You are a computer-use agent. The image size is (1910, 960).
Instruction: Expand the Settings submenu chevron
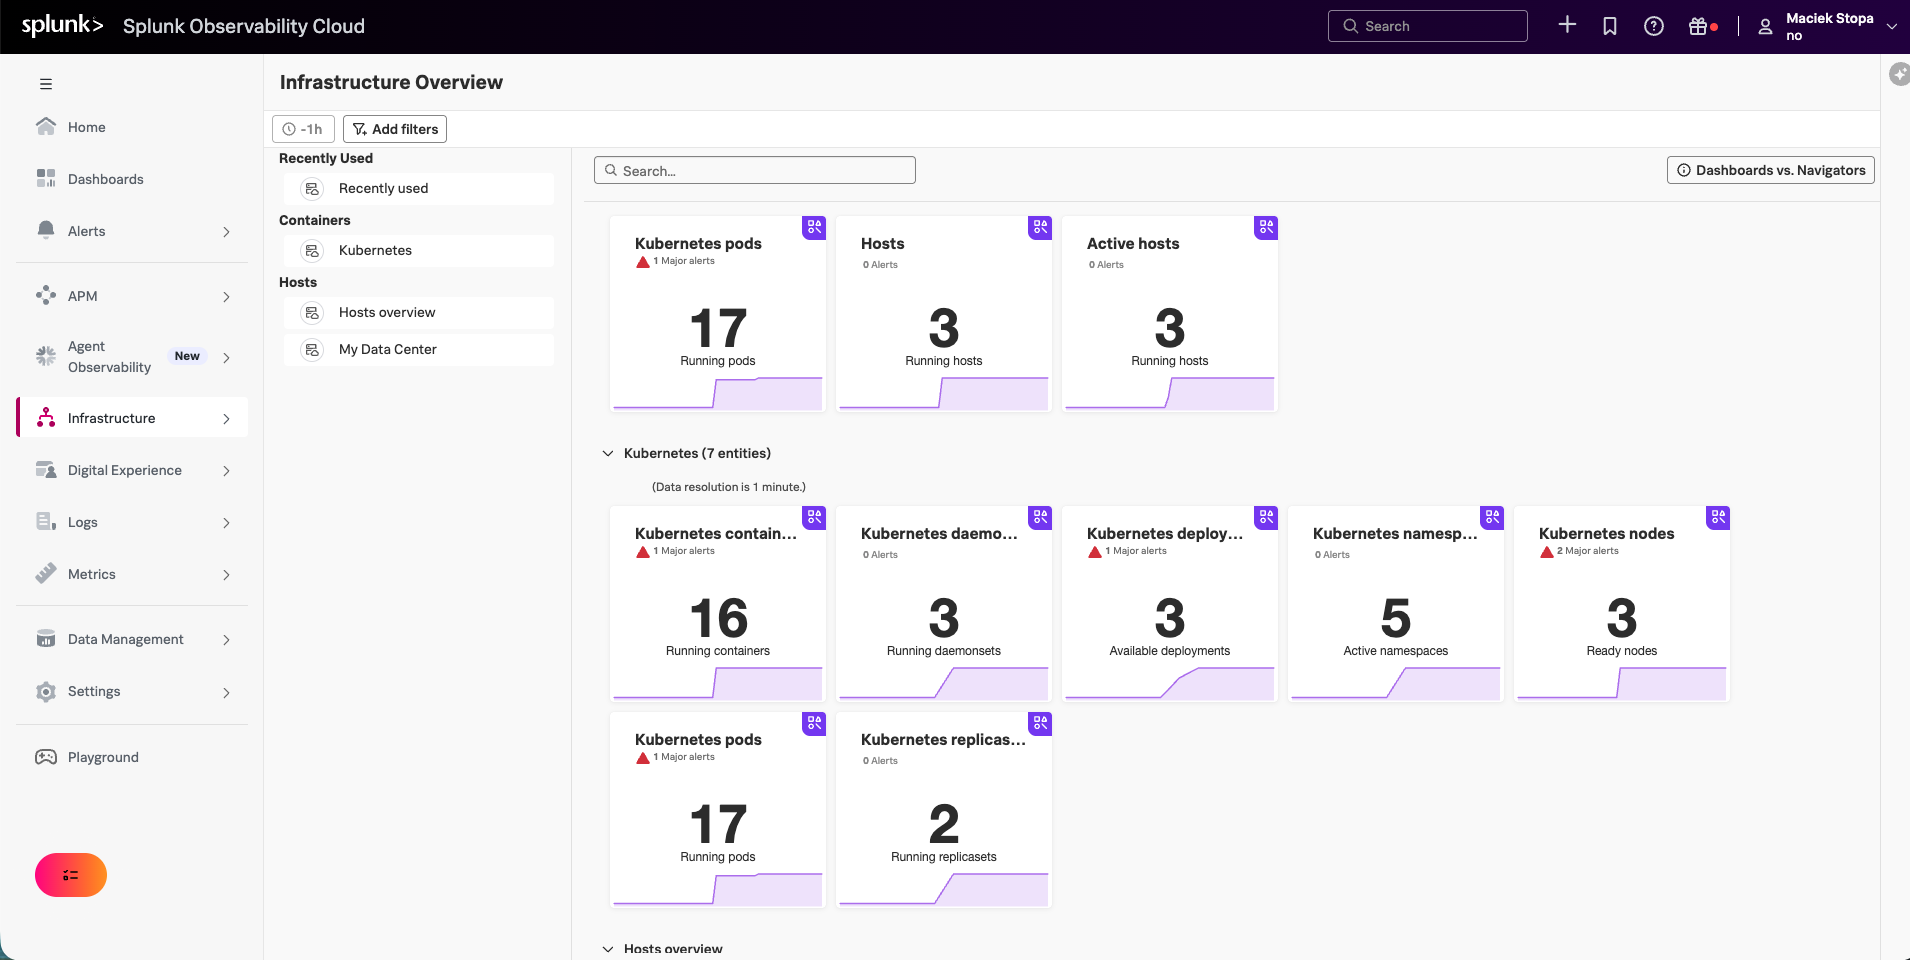(x=226, y=692)
